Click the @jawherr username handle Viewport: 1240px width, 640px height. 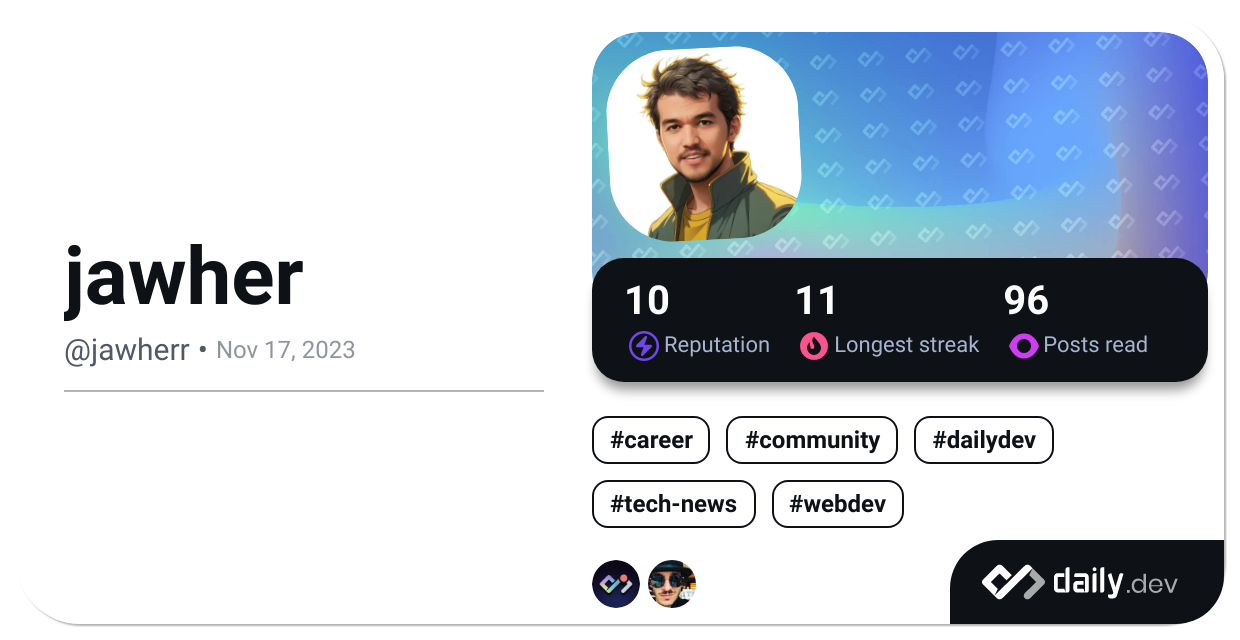[x=127, y=350]
